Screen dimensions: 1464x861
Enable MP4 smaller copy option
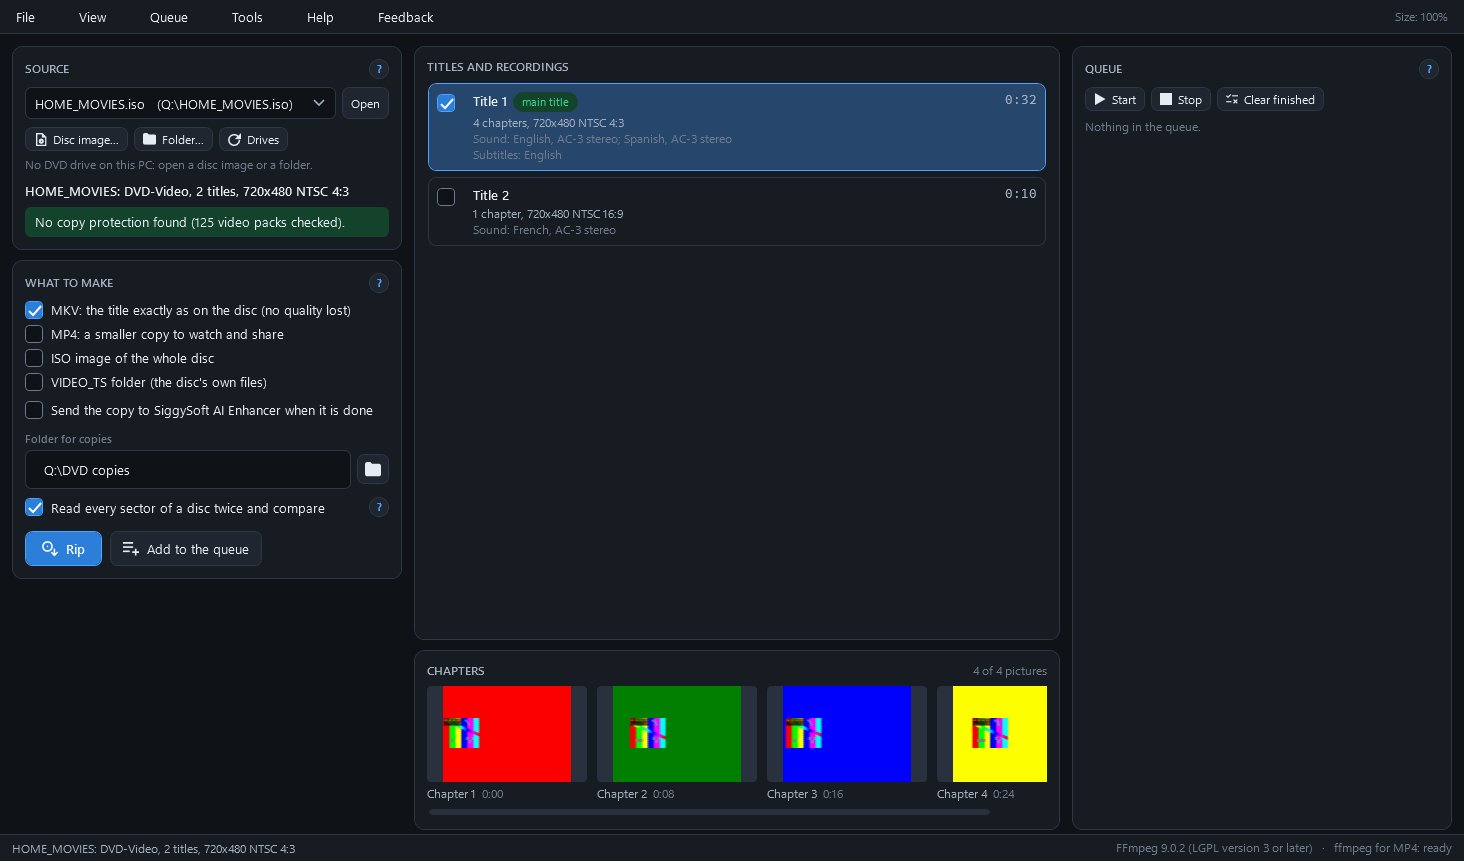tap(34, 334)
